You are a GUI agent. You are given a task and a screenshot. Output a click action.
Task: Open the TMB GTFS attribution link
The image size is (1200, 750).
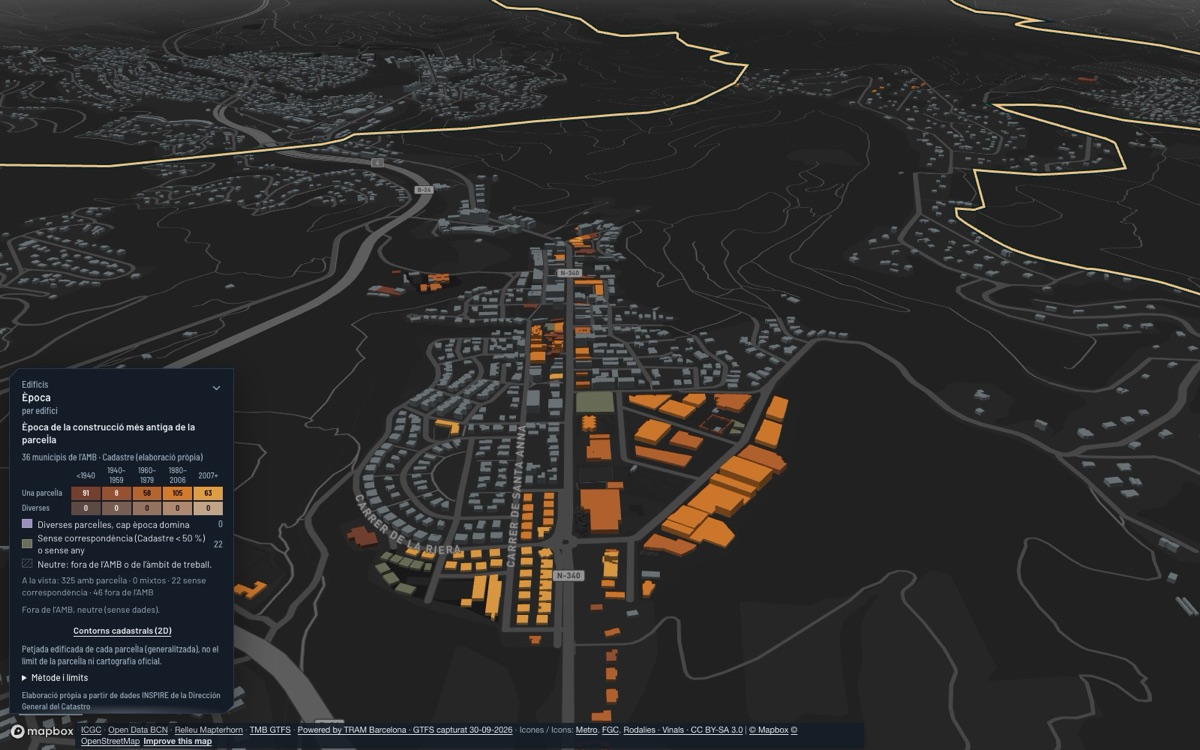pyautogui.click(x=270, y=730)
